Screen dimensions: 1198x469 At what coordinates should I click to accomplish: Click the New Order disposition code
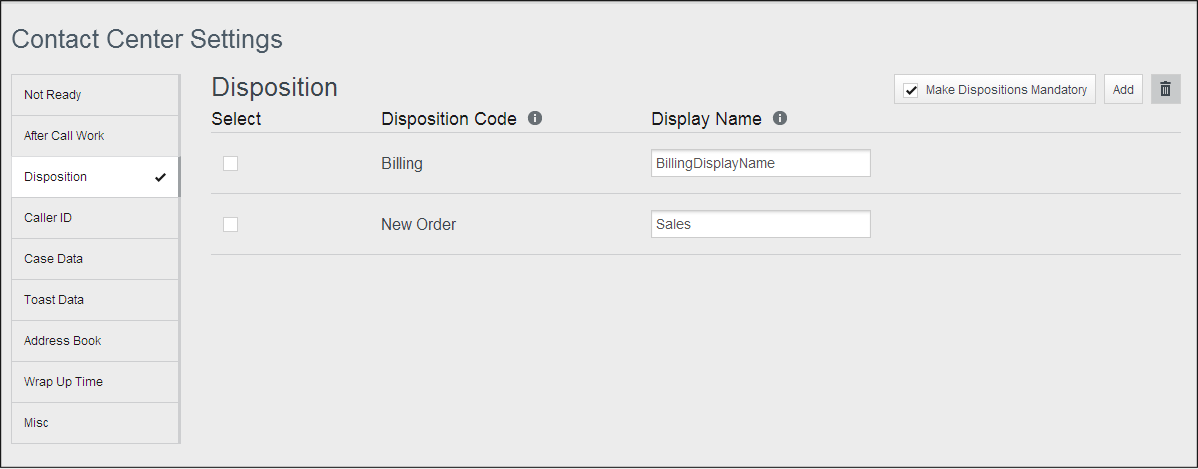point(418,224)
